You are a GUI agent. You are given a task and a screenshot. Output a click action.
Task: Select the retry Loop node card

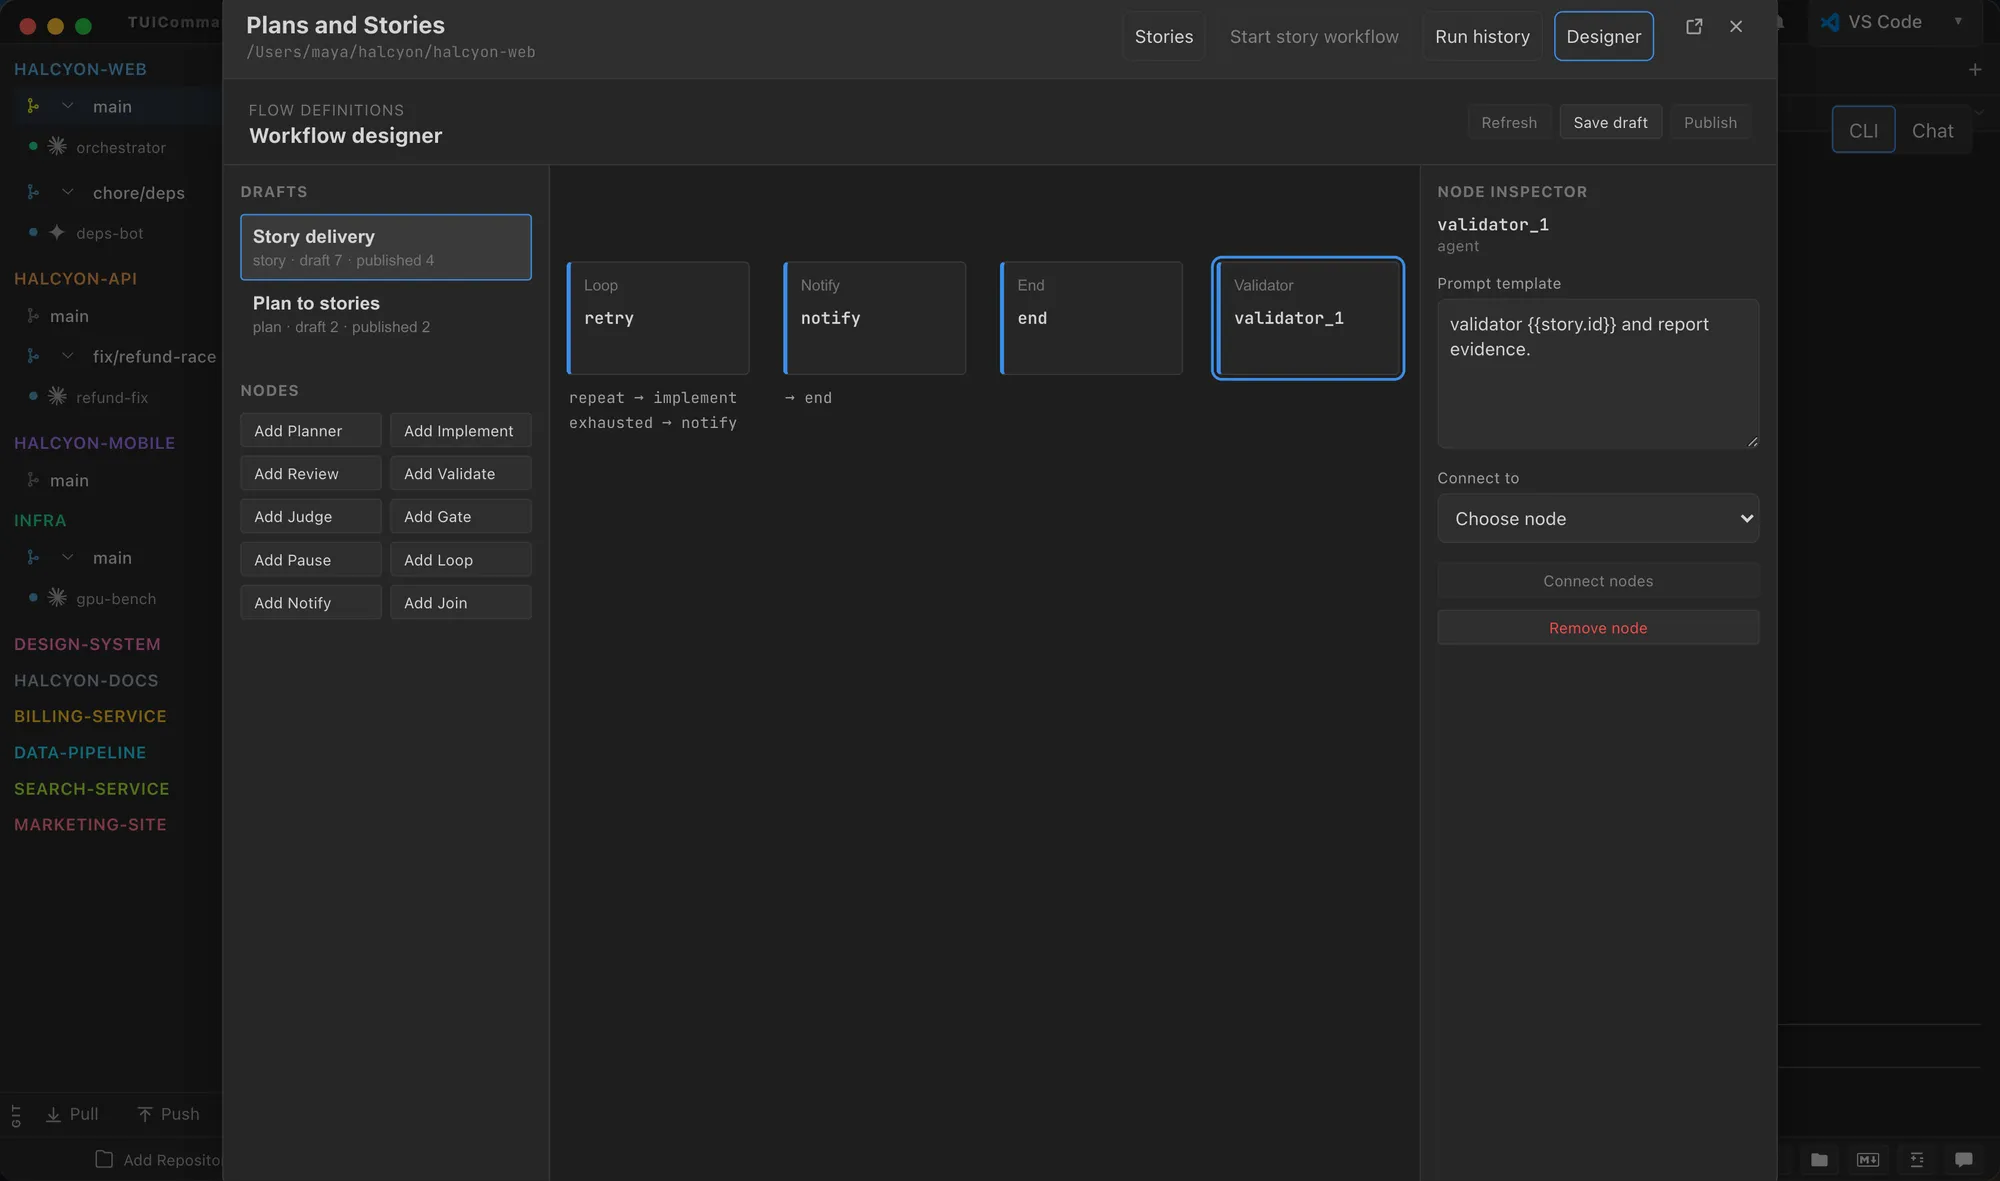(x=658, y=318)
